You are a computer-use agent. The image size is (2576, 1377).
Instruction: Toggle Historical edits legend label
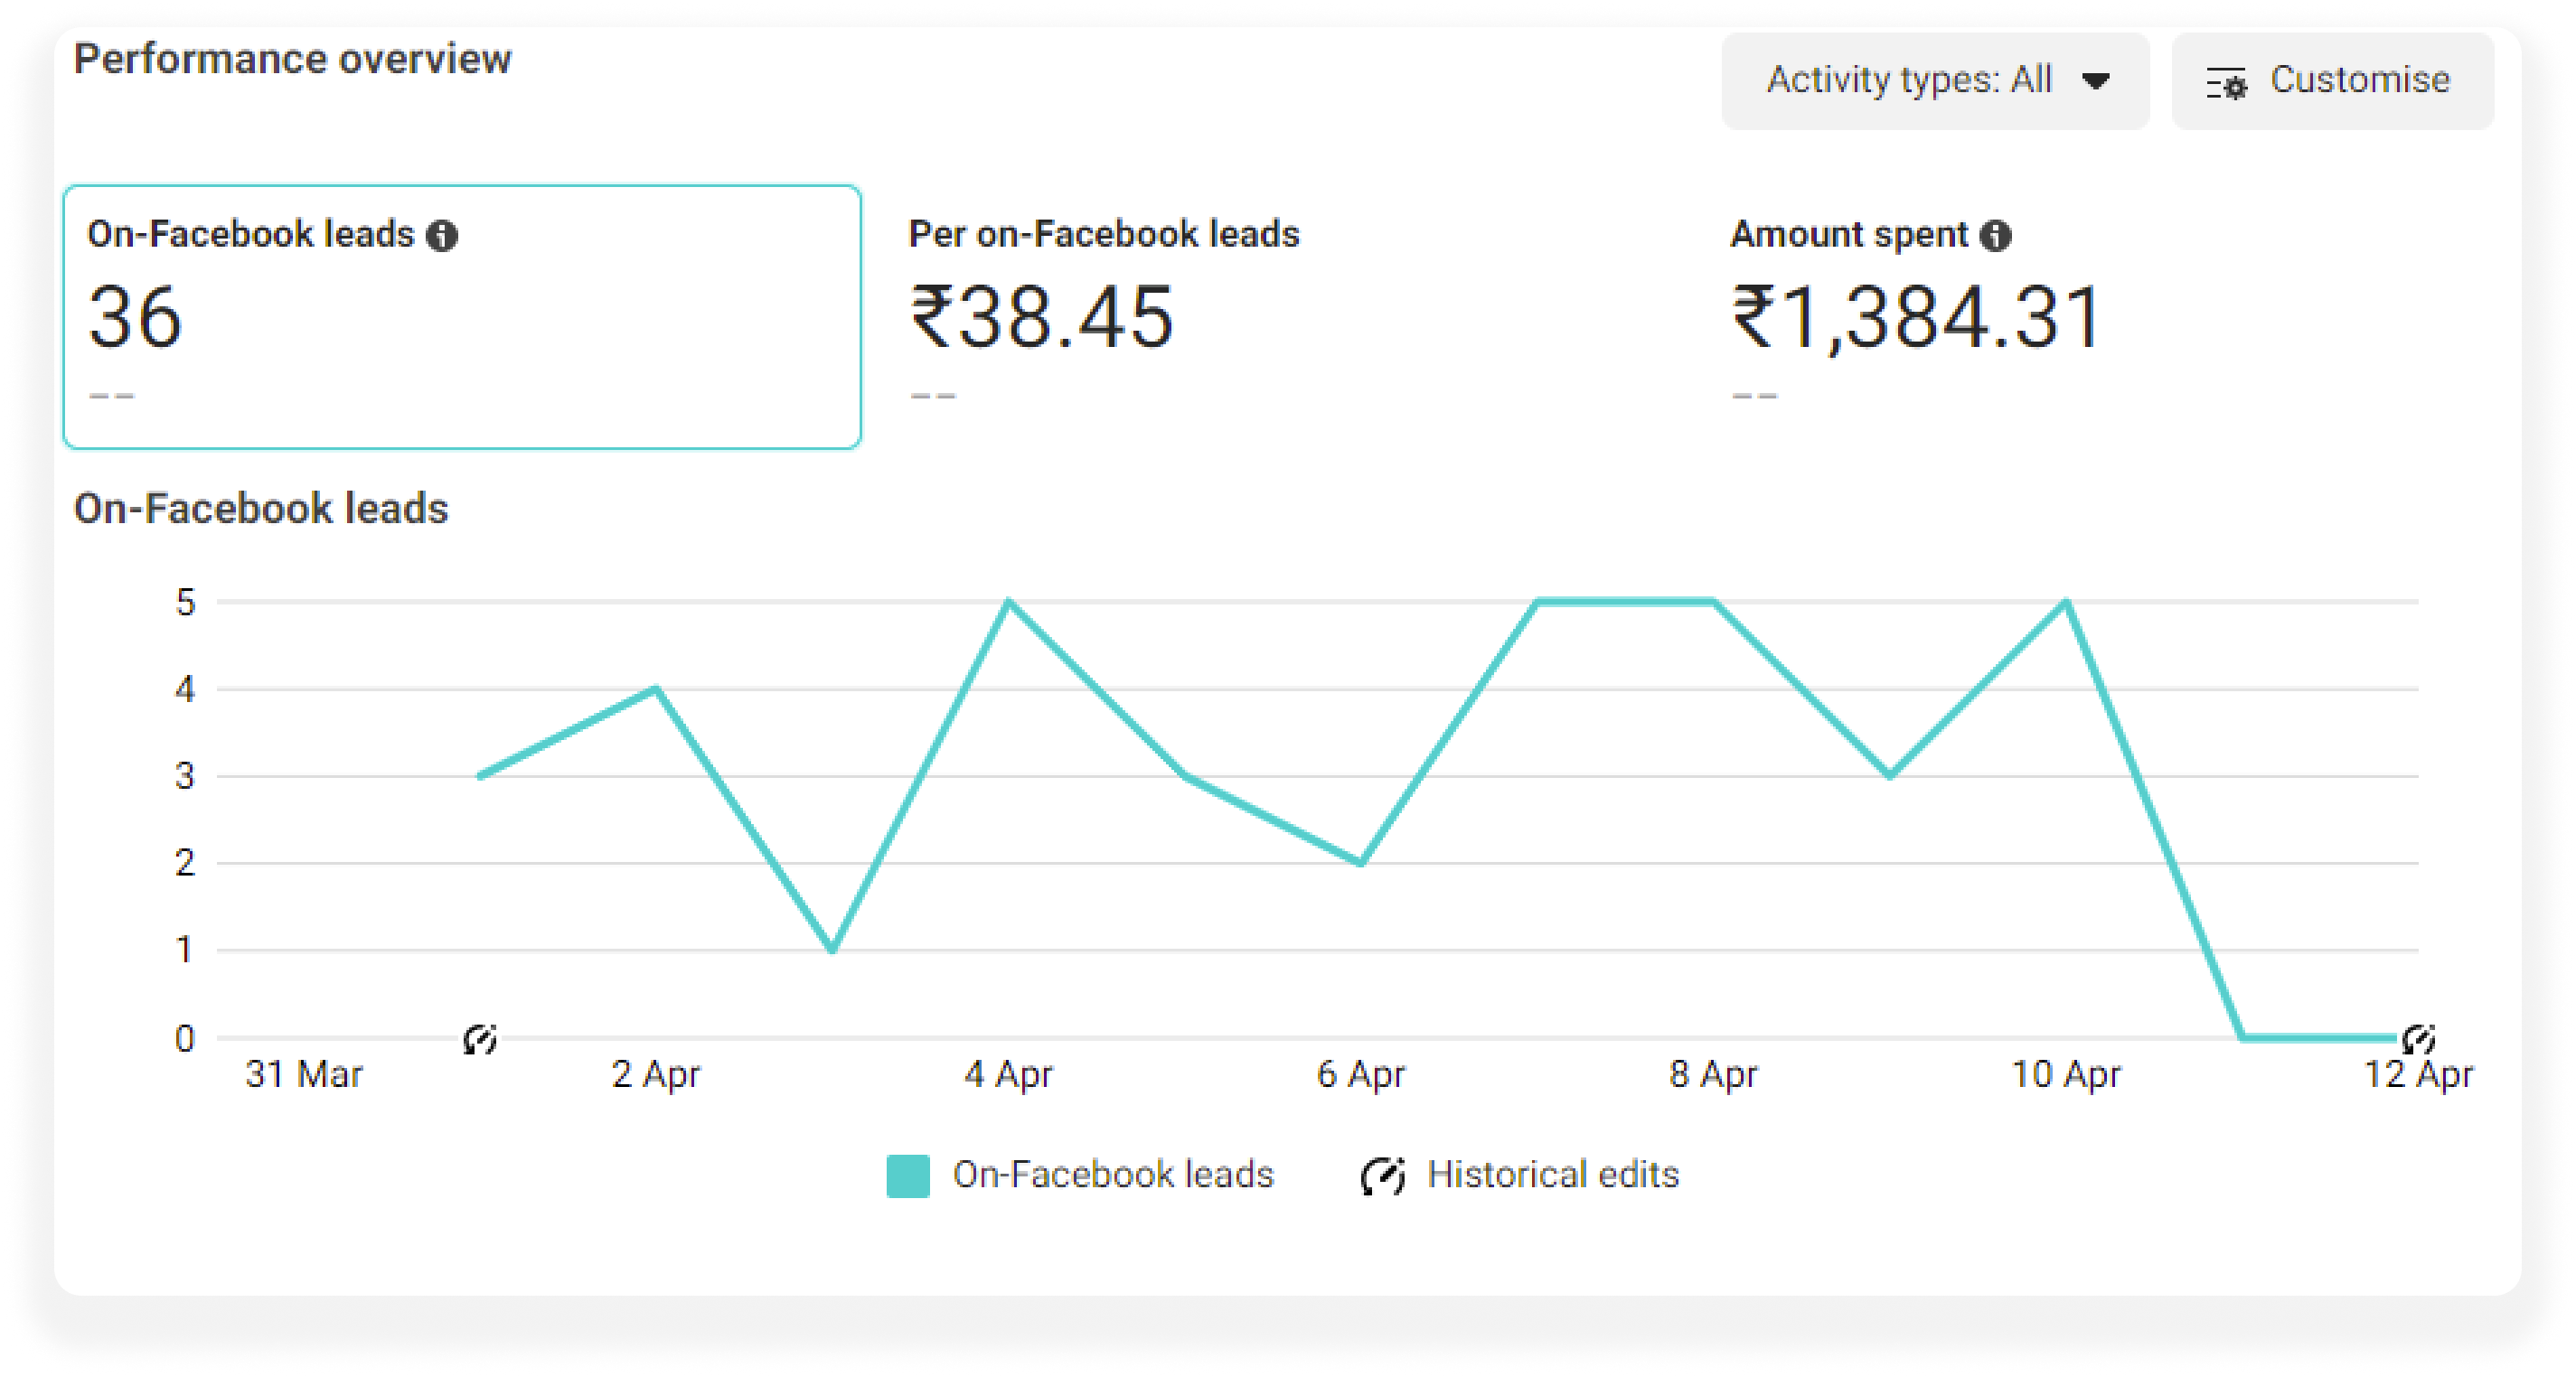point(1553,1174)
